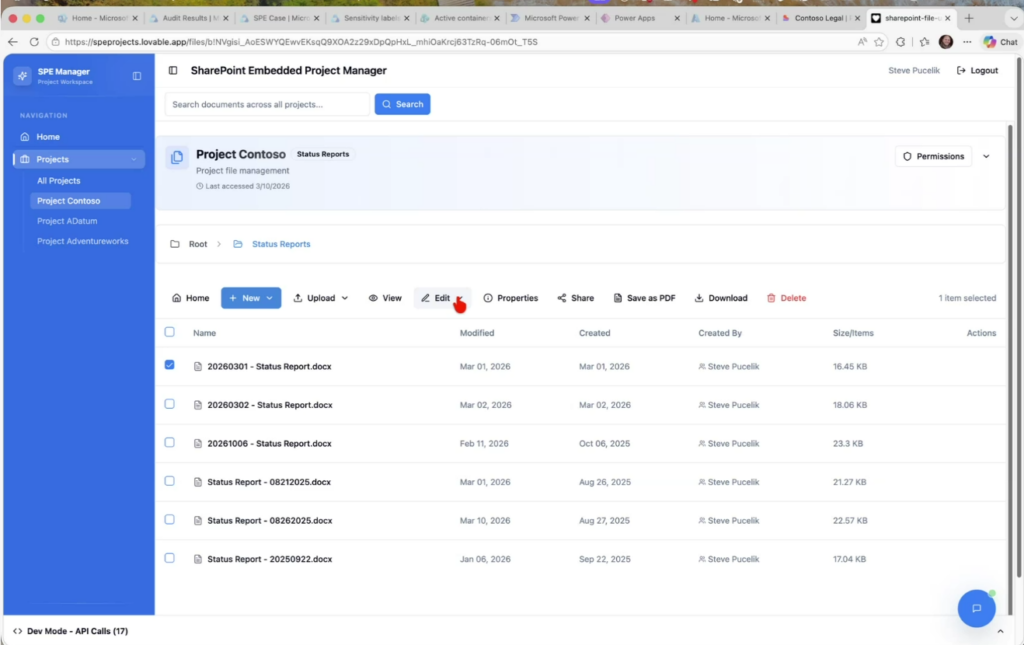Focus the search documents input field
This screenshot has width=1024, height=645.
[267, 104]
